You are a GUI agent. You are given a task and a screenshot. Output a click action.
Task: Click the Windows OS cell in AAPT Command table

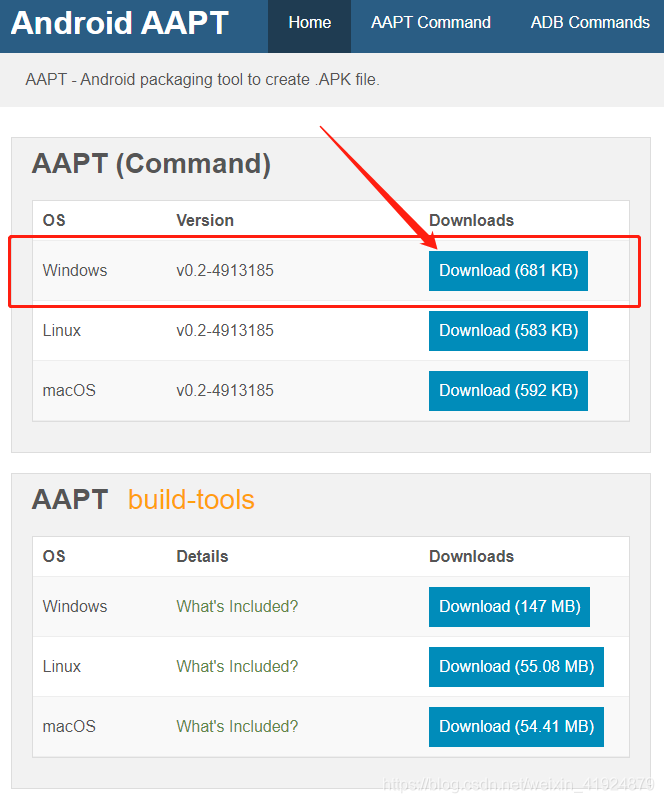point(75,270)
